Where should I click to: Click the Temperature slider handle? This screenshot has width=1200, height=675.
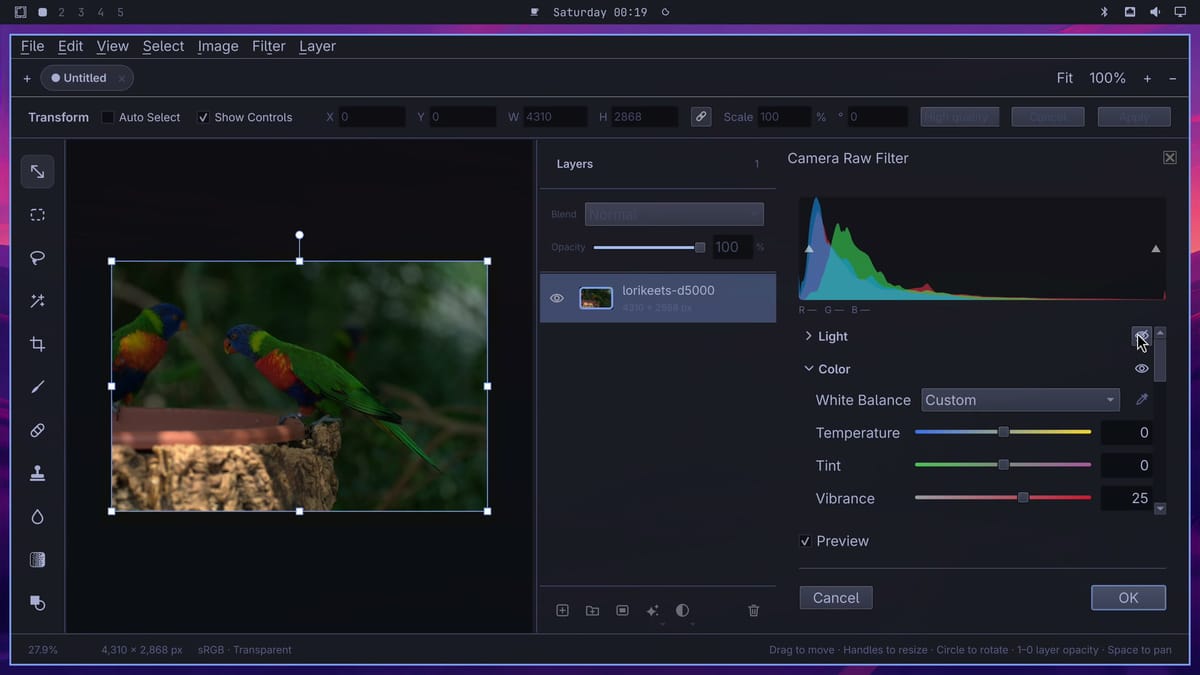point(1003,432)
